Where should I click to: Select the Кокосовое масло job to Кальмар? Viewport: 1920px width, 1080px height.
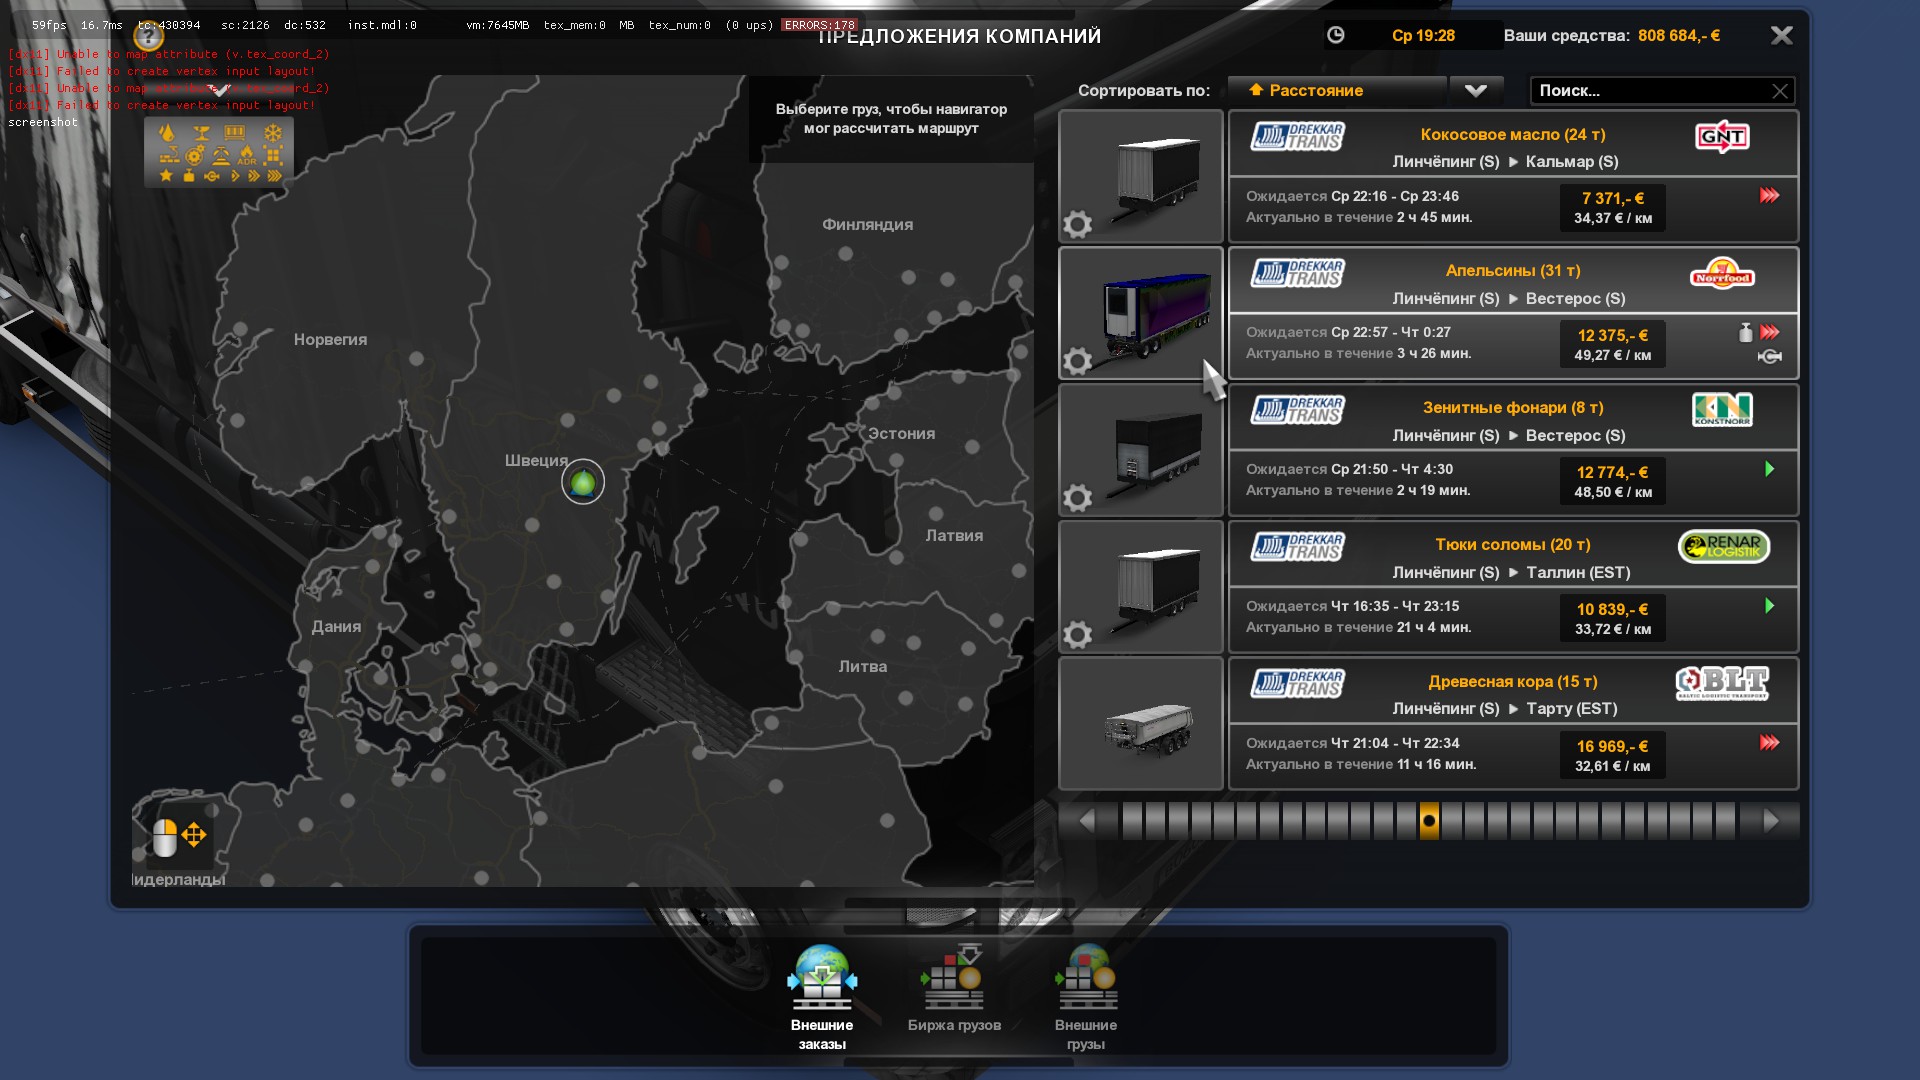coord(1513,176)
